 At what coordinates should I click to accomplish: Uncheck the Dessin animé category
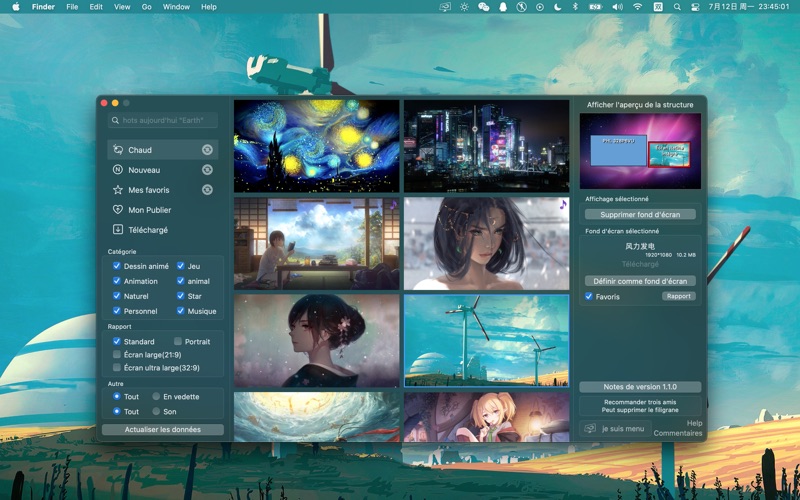(117, 266)
